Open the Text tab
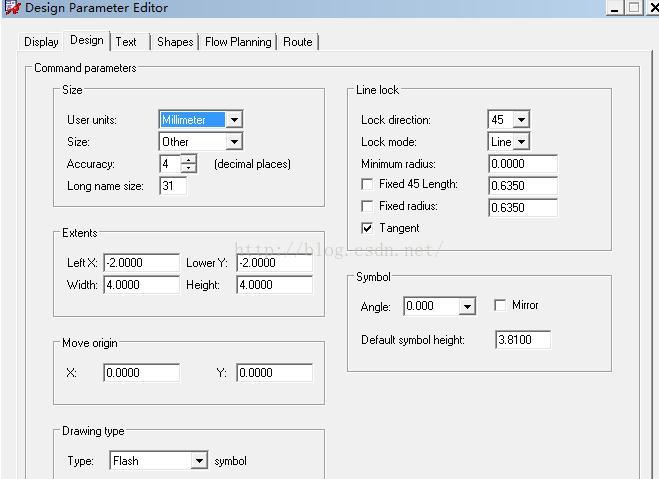The image size is (659, 479). coord(126,42)
